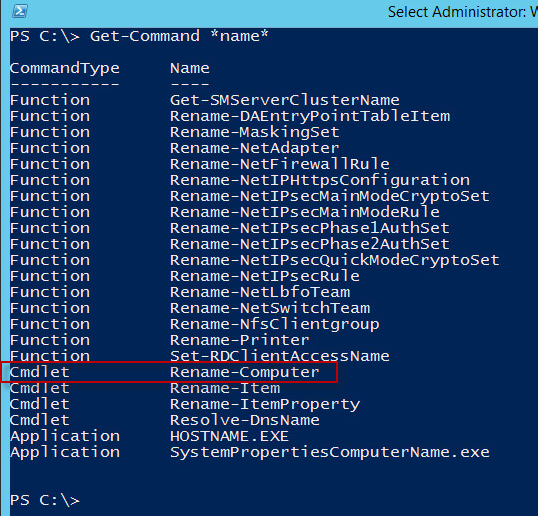This screenshot has width=538, height=516.
Task: Click the PowerShell icon in title bar
Action: tap(20, 11)
